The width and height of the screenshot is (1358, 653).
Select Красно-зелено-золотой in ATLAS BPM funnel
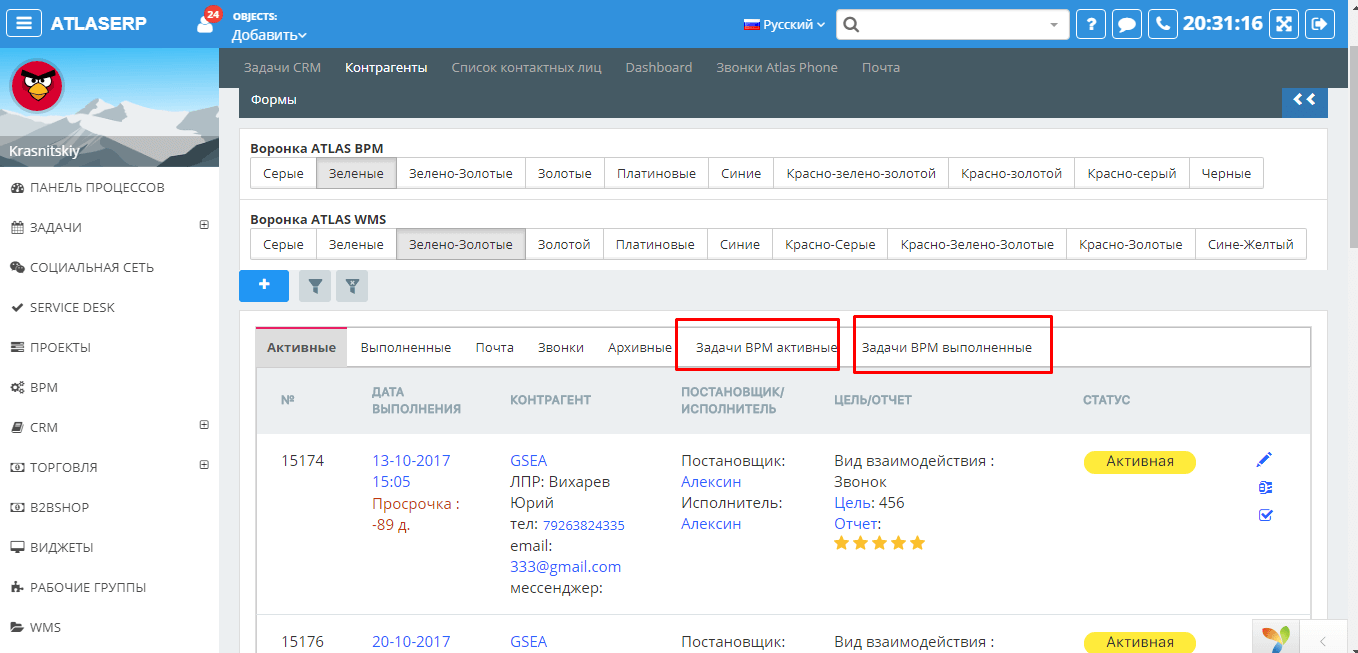[x=861, y=173]
